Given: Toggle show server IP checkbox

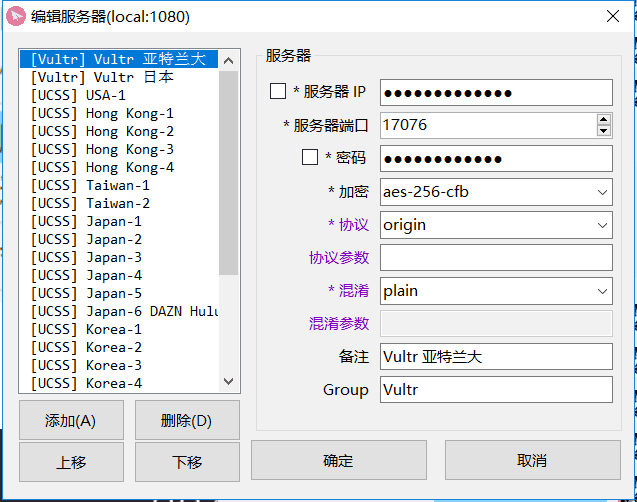Looking at the screenshot, I should [x=278, y=91].
